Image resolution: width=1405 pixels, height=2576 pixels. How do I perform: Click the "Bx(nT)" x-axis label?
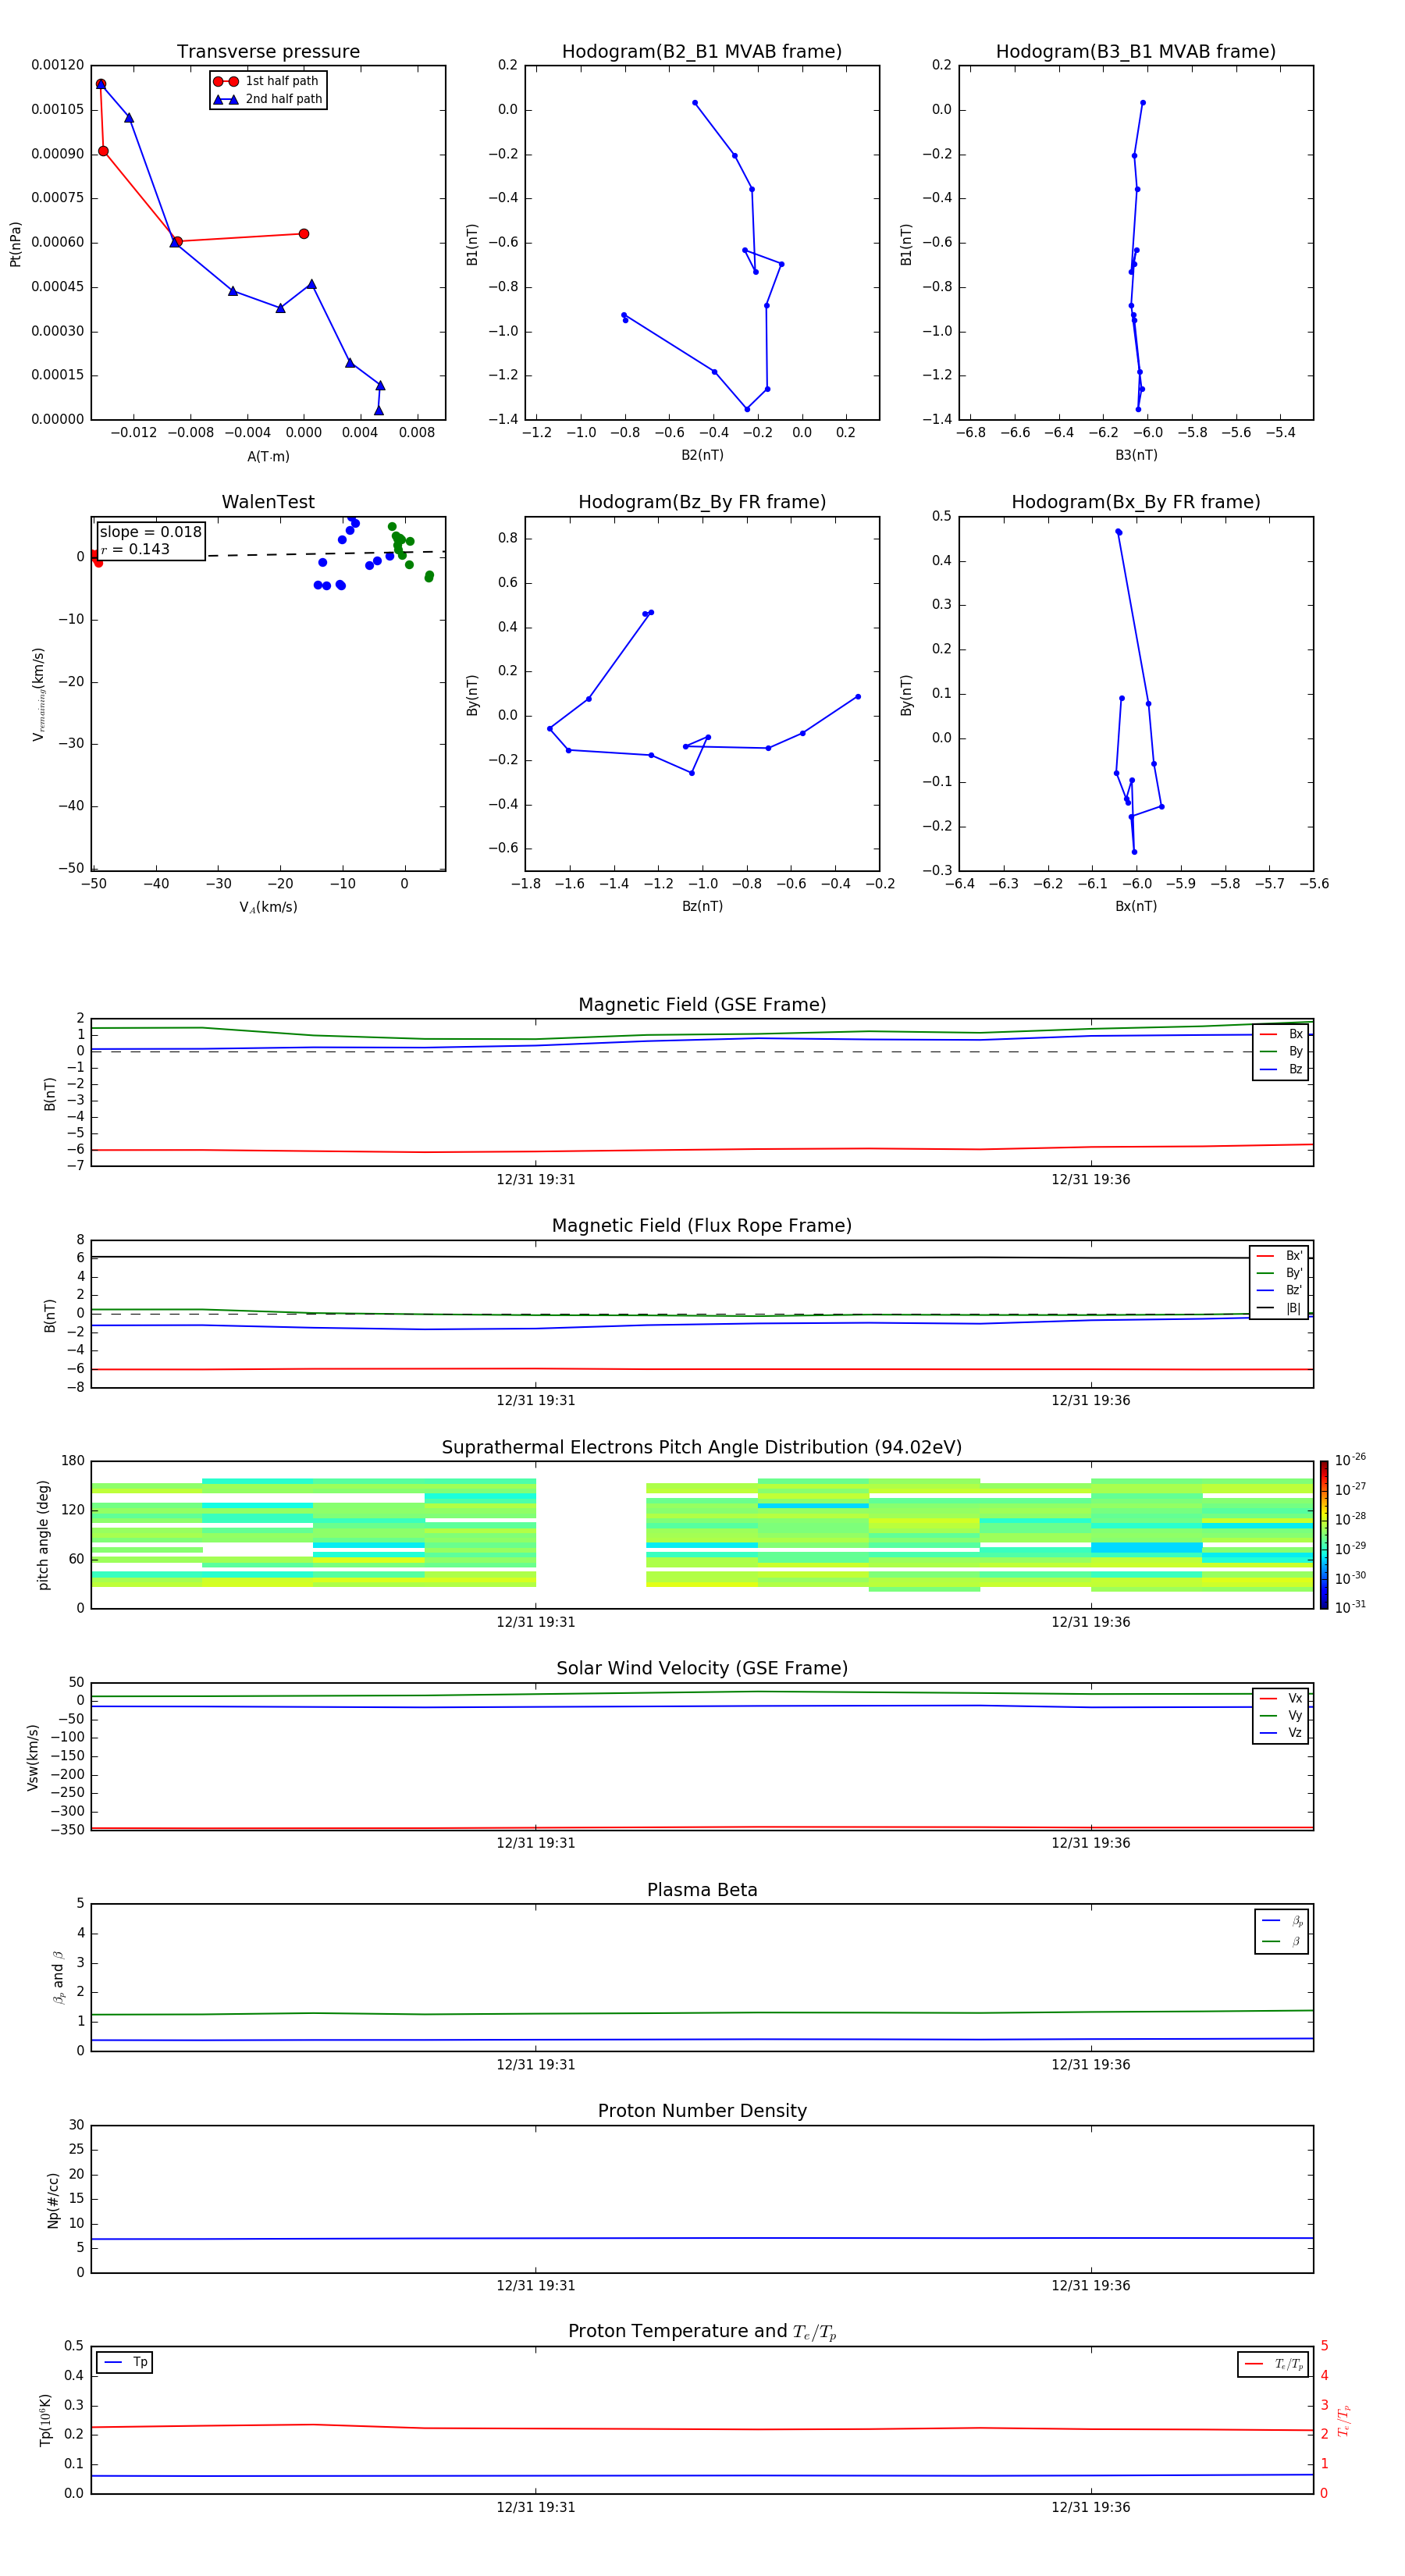(x=1136, y=906)
